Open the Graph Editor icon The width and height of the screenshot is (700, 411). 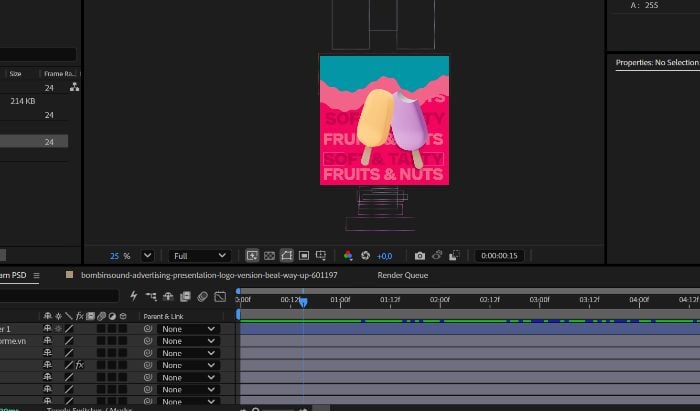click(220, 296)
